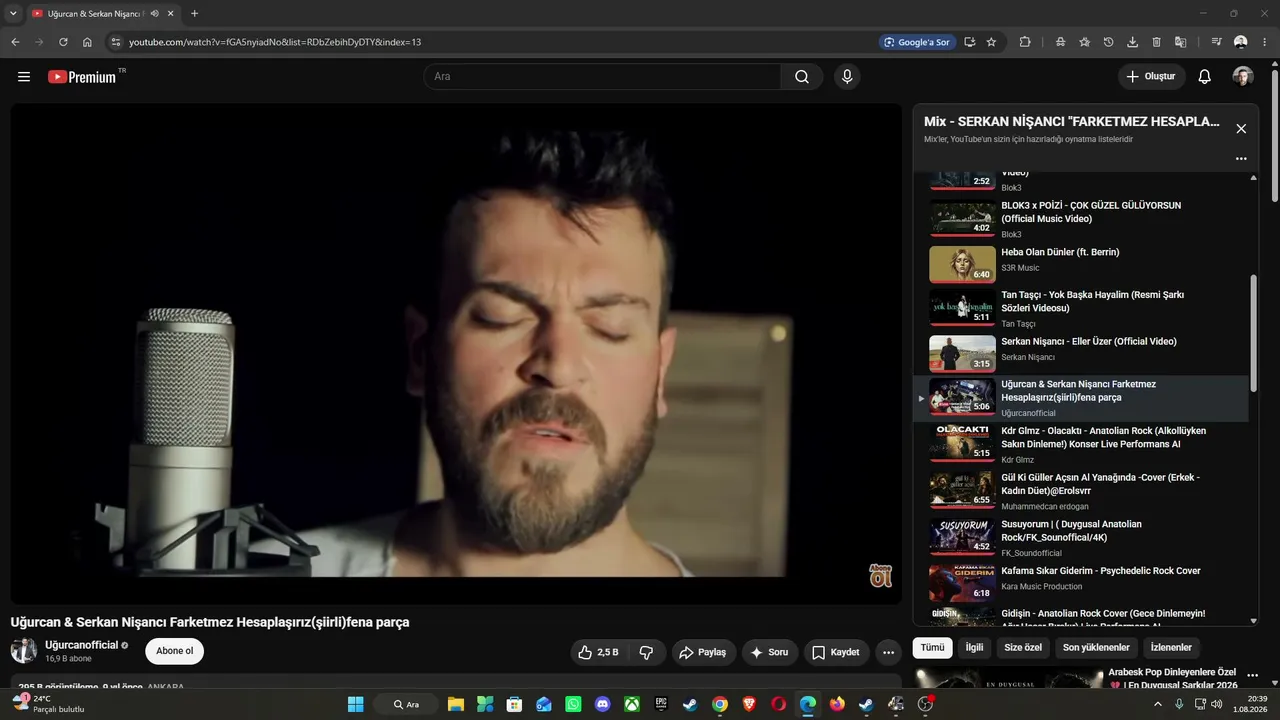Dislike the video with thumbs-down button

pos(646,652)
